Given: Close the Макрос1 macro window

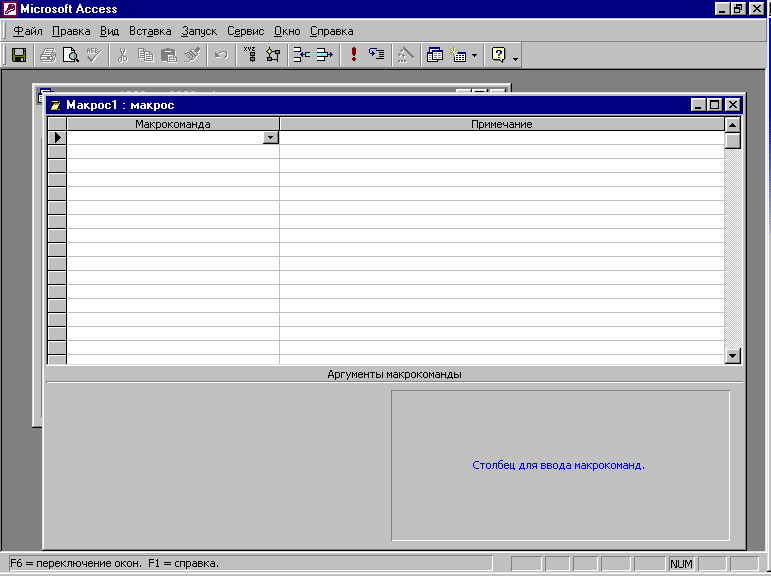Looking at the screenshot, I should click(733, 105).
